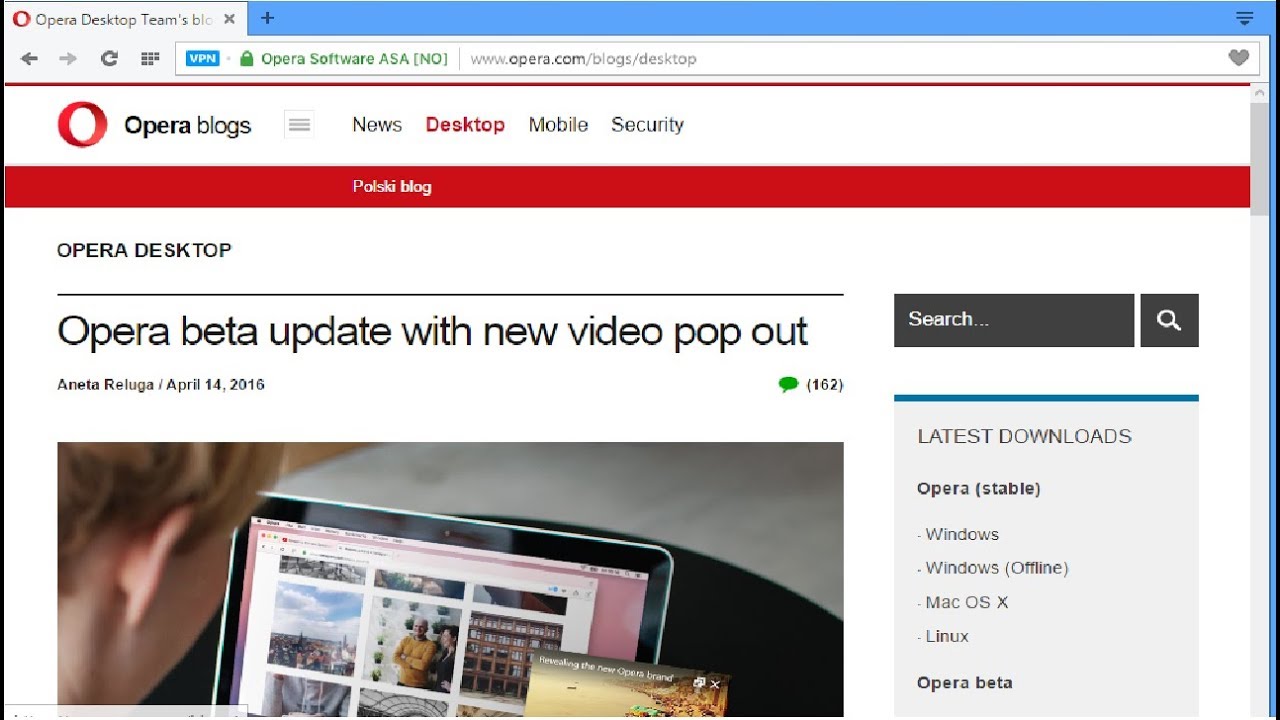Image resolution: width=1280 pixels, height=720 pixels.
Task: Open the tab menu icon at top right
Action: (1244, 18)
